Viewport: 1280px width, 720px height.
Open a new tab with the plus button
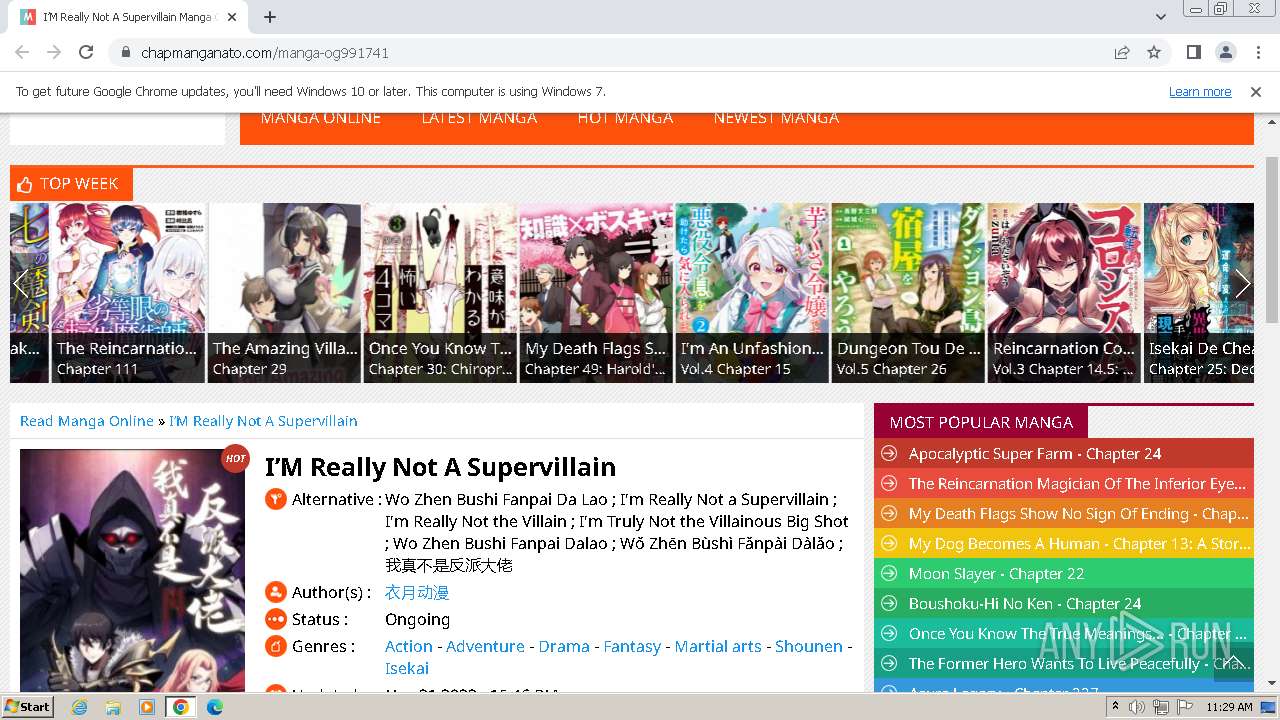270,17
